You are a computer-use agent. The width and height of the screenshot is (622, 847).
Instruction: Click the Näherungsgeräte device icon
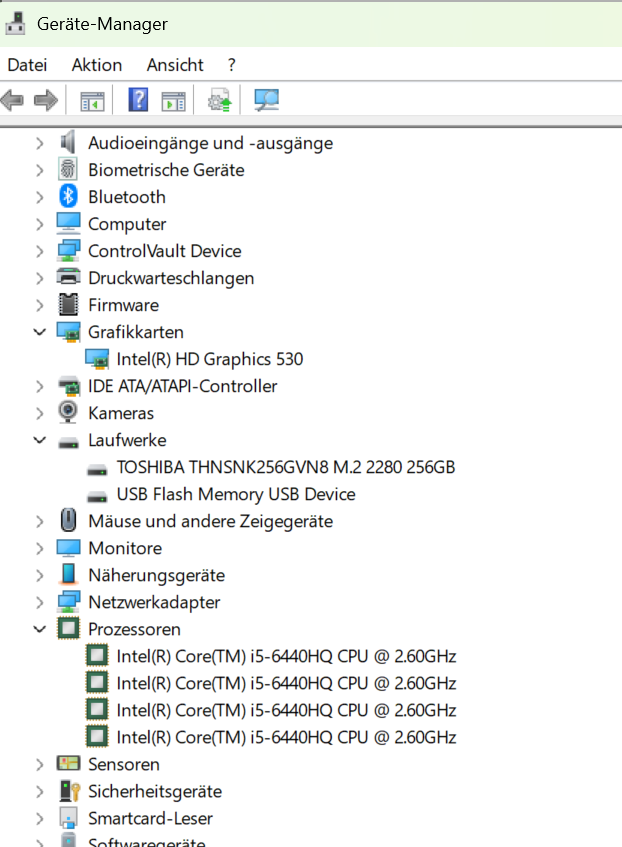pos(68,574)
